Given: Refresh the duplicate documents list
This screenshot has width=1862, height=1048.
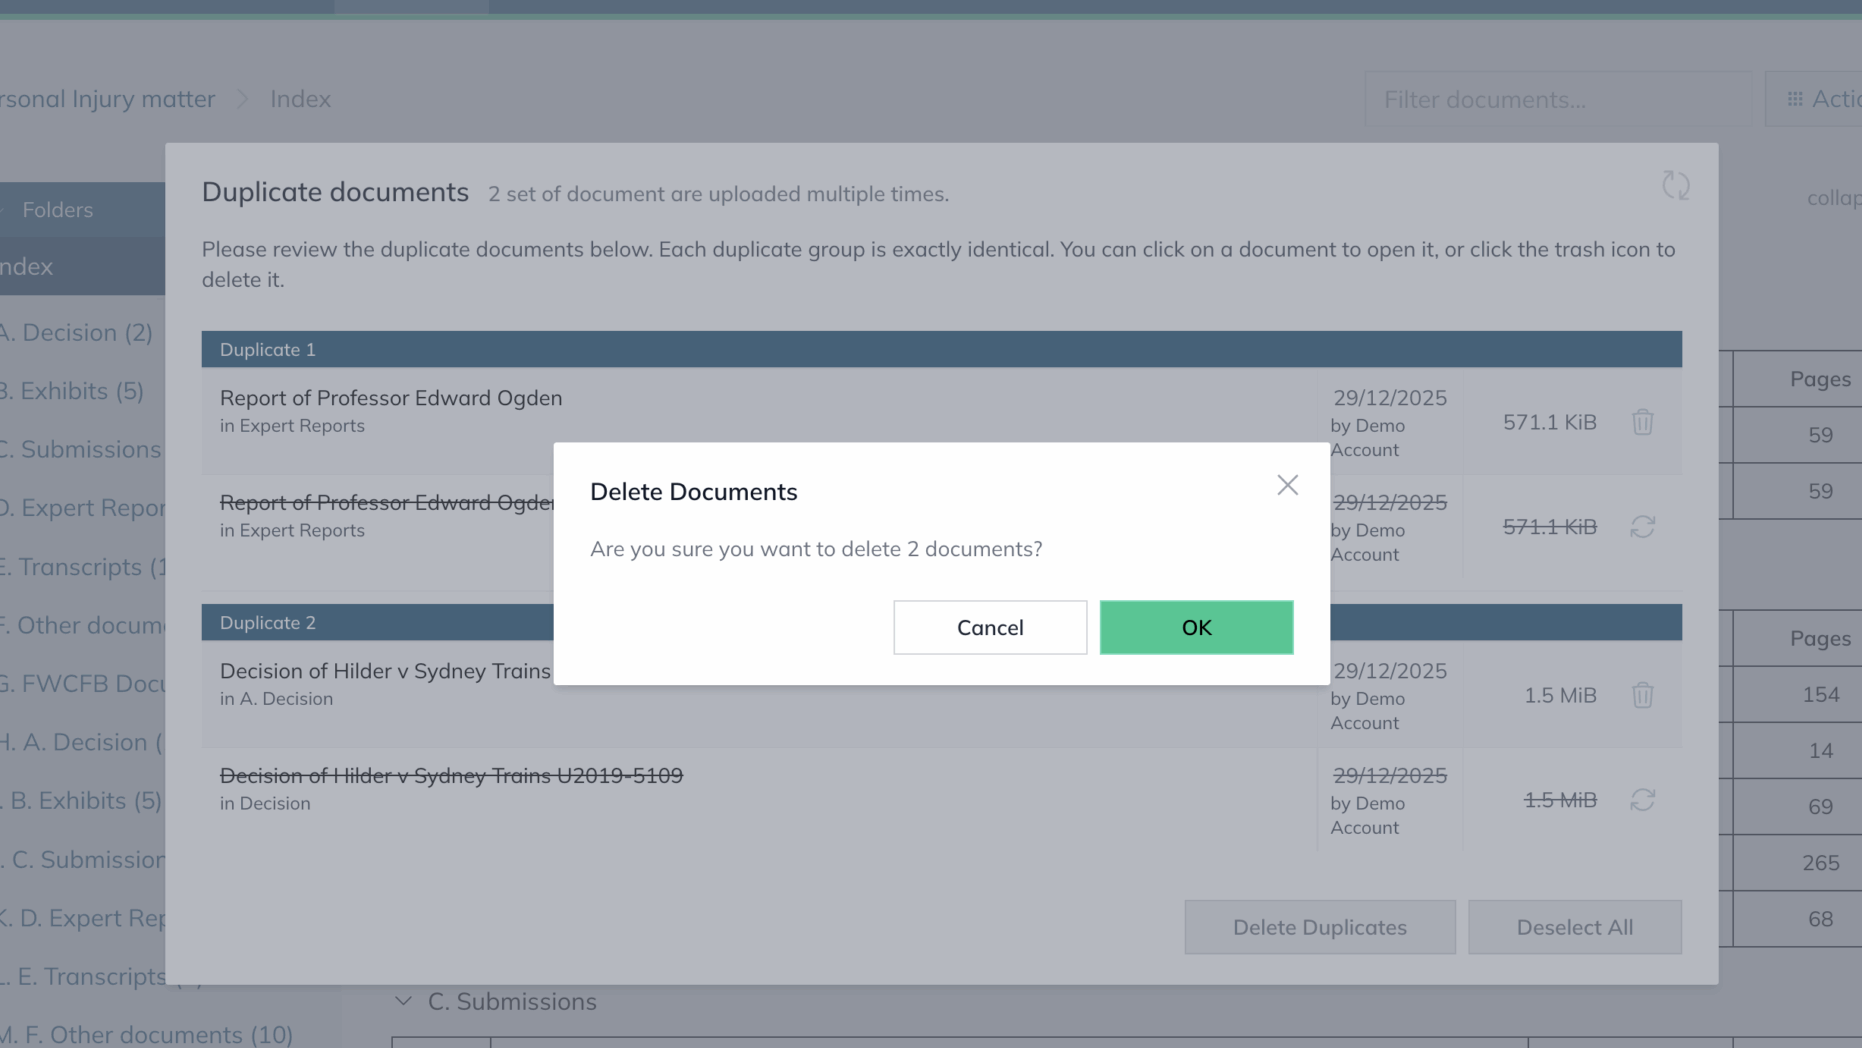Looking at the screenshot, I should [x=1675, y=185].
